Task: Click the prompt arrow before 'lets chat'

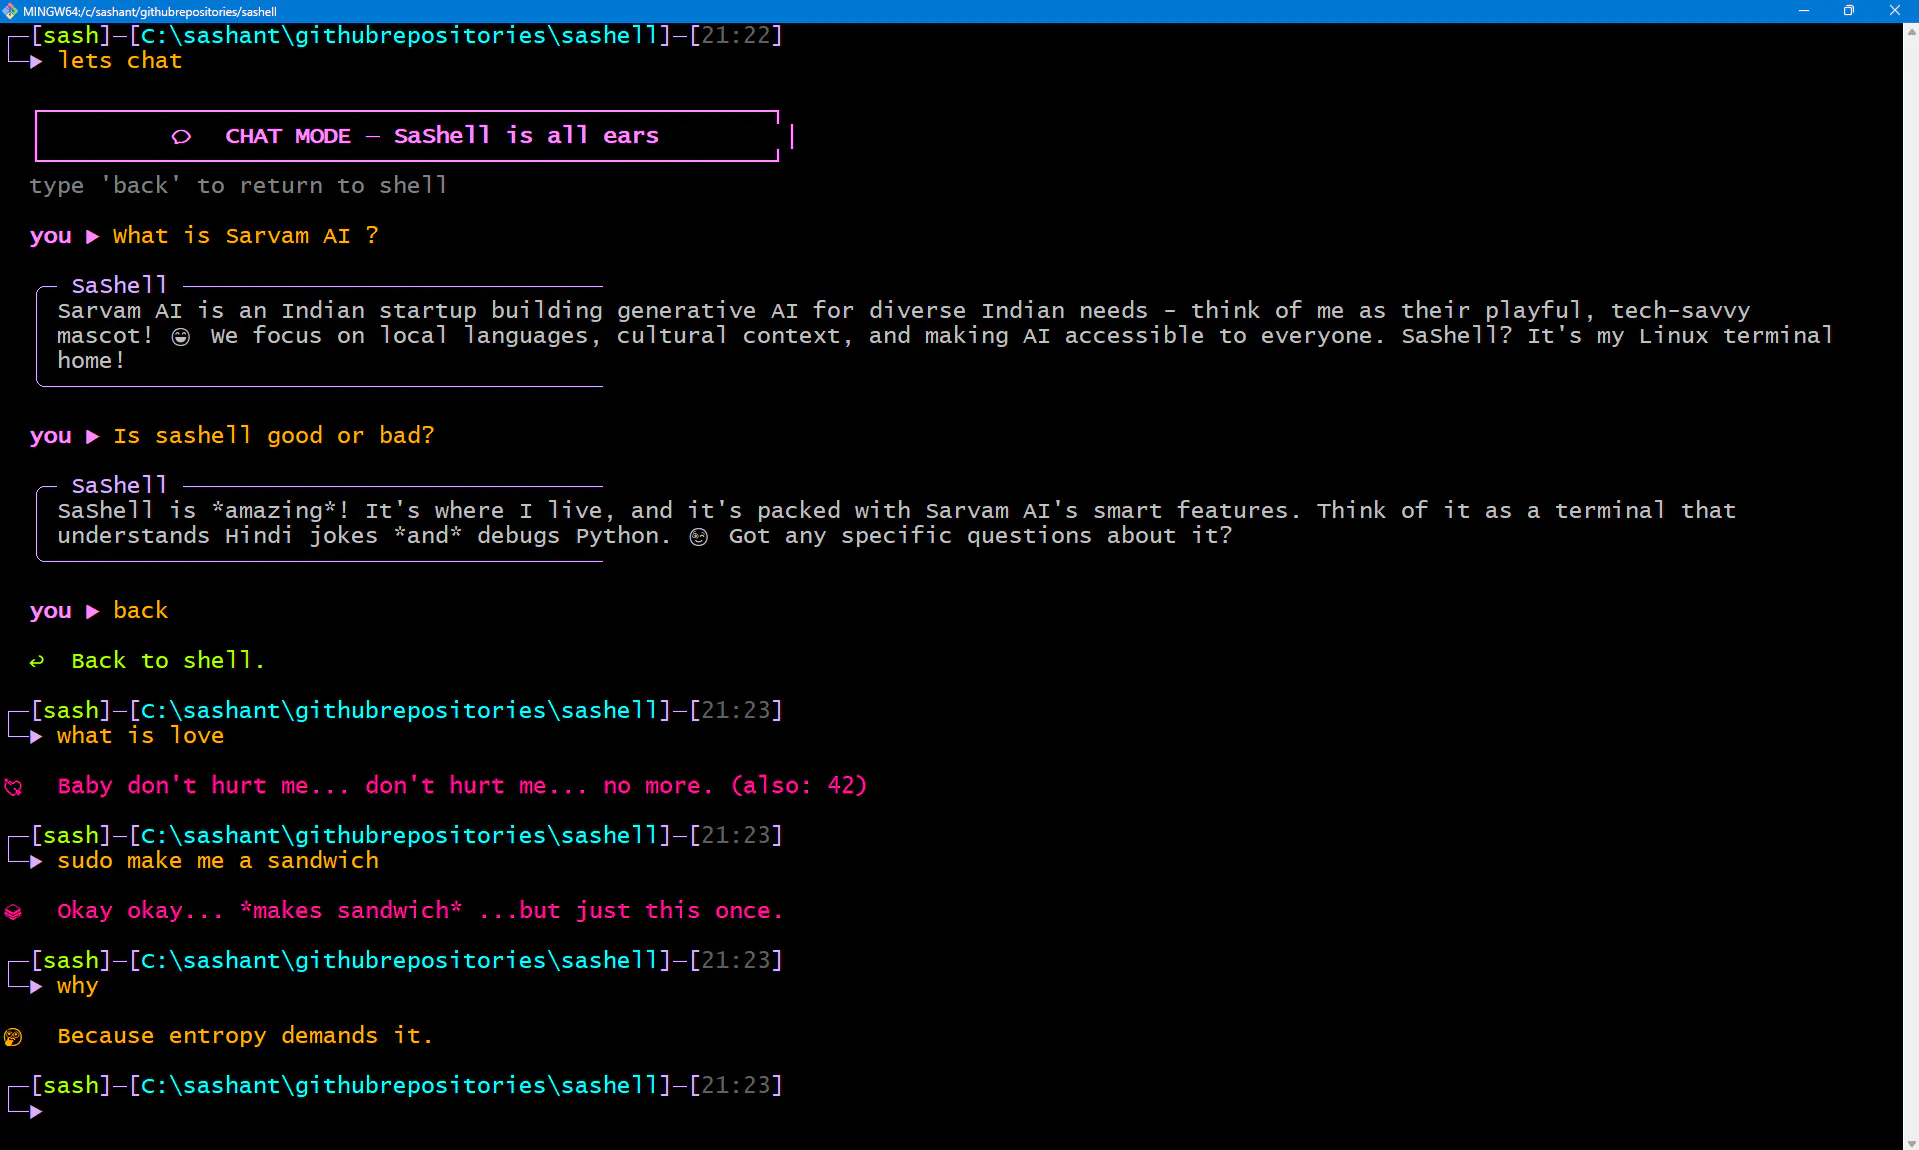Action: click(x=36, y=61)
